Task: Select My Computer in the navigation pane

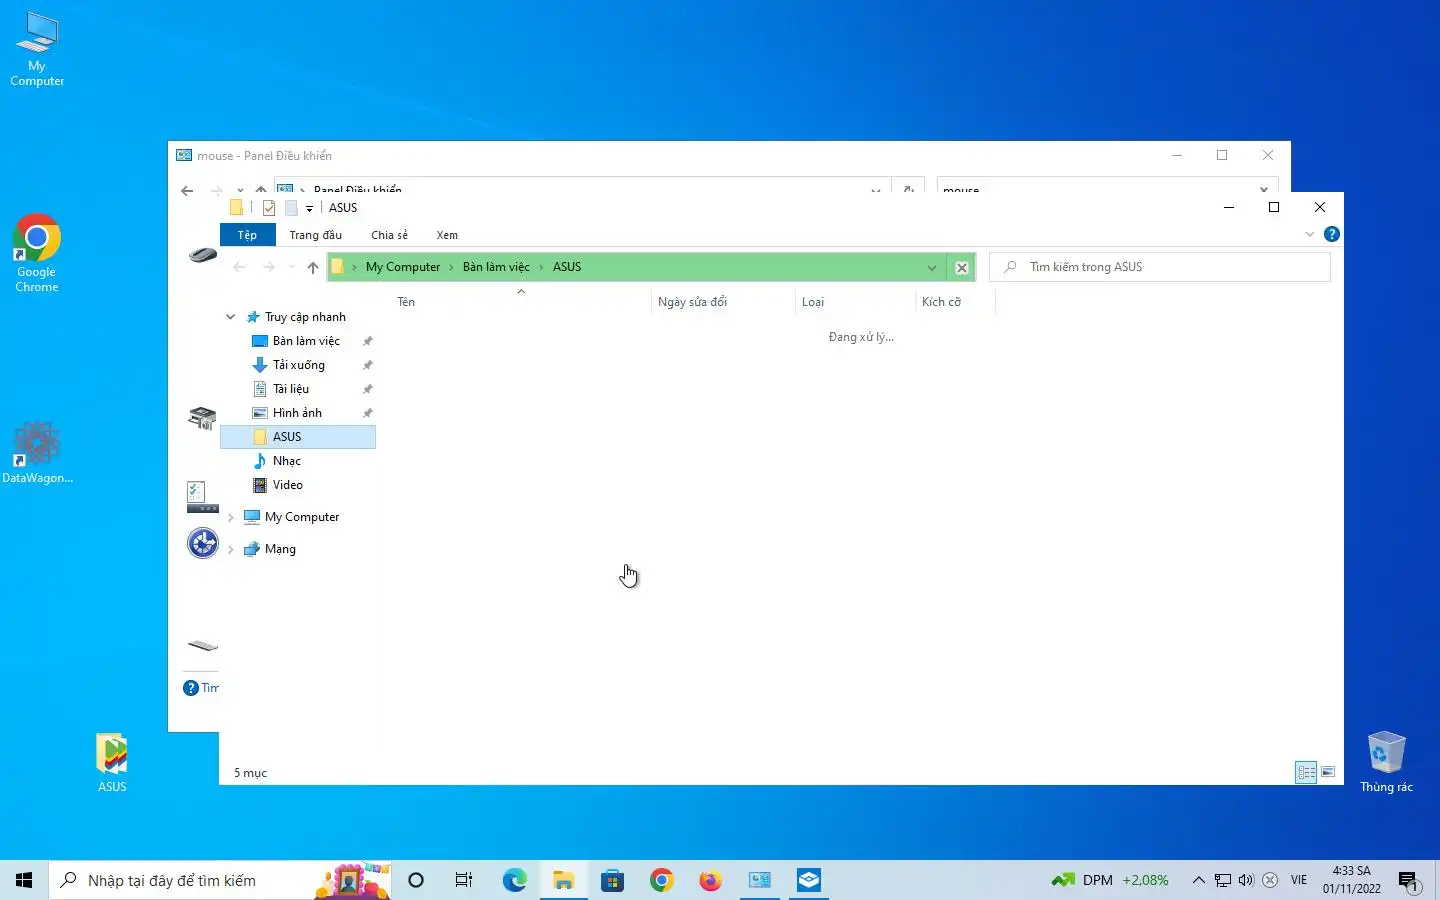Action: click(301, 517)
